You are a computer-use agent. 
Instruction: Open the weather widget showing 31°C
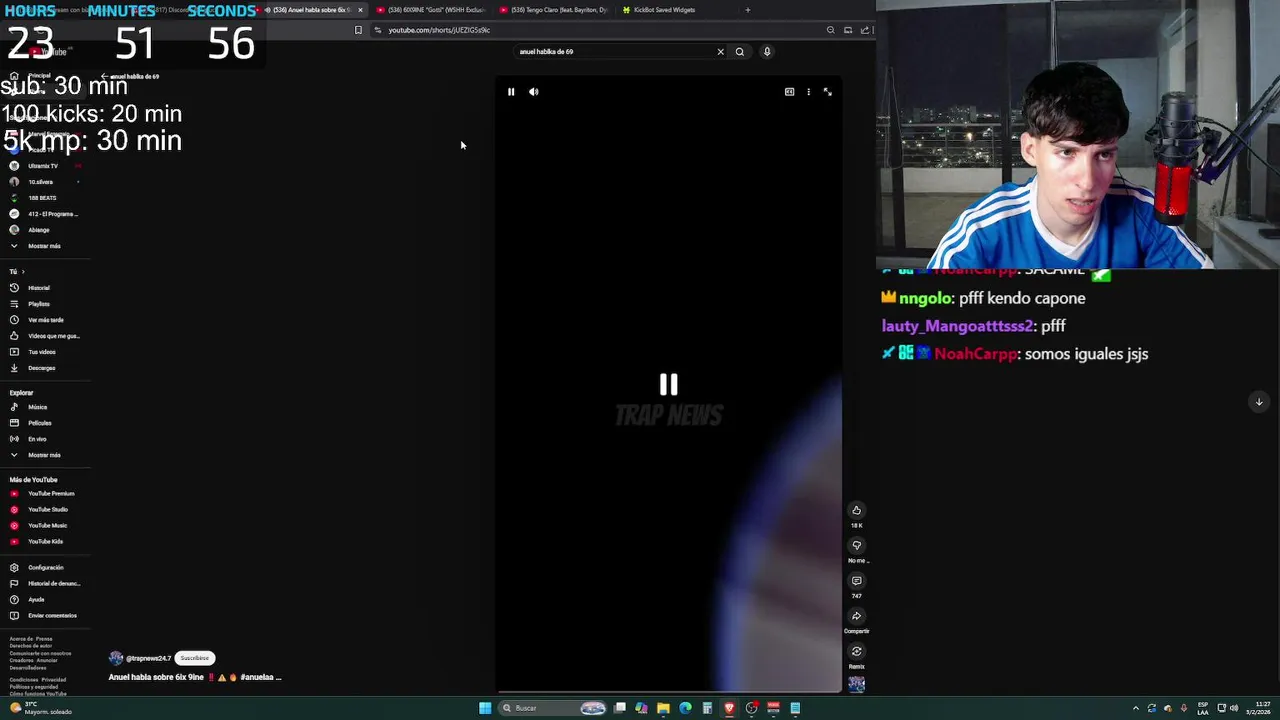coord(40,708)
